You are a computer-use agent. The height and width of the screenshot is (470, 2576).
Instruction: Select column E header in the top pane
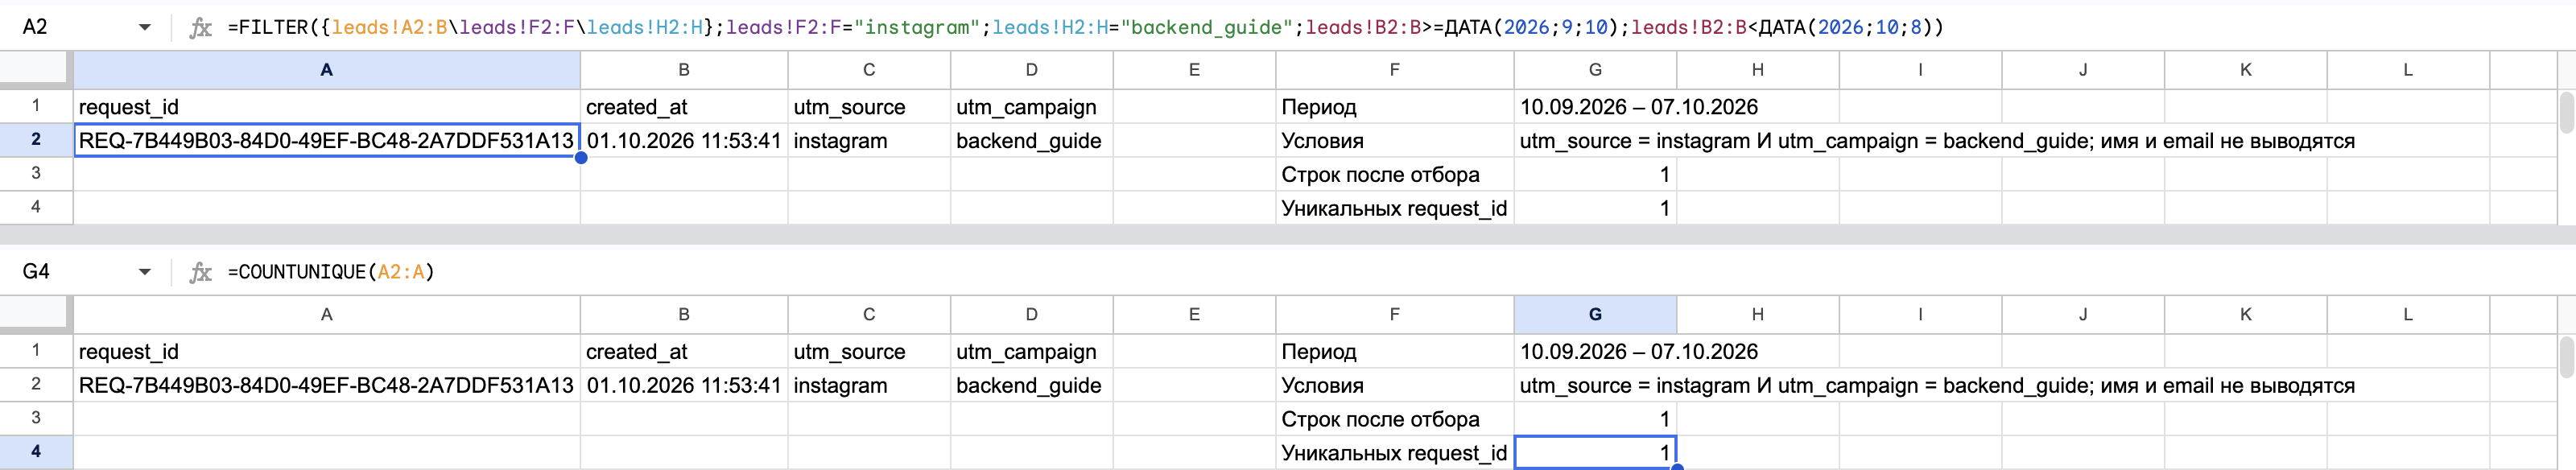(1194, 70)
